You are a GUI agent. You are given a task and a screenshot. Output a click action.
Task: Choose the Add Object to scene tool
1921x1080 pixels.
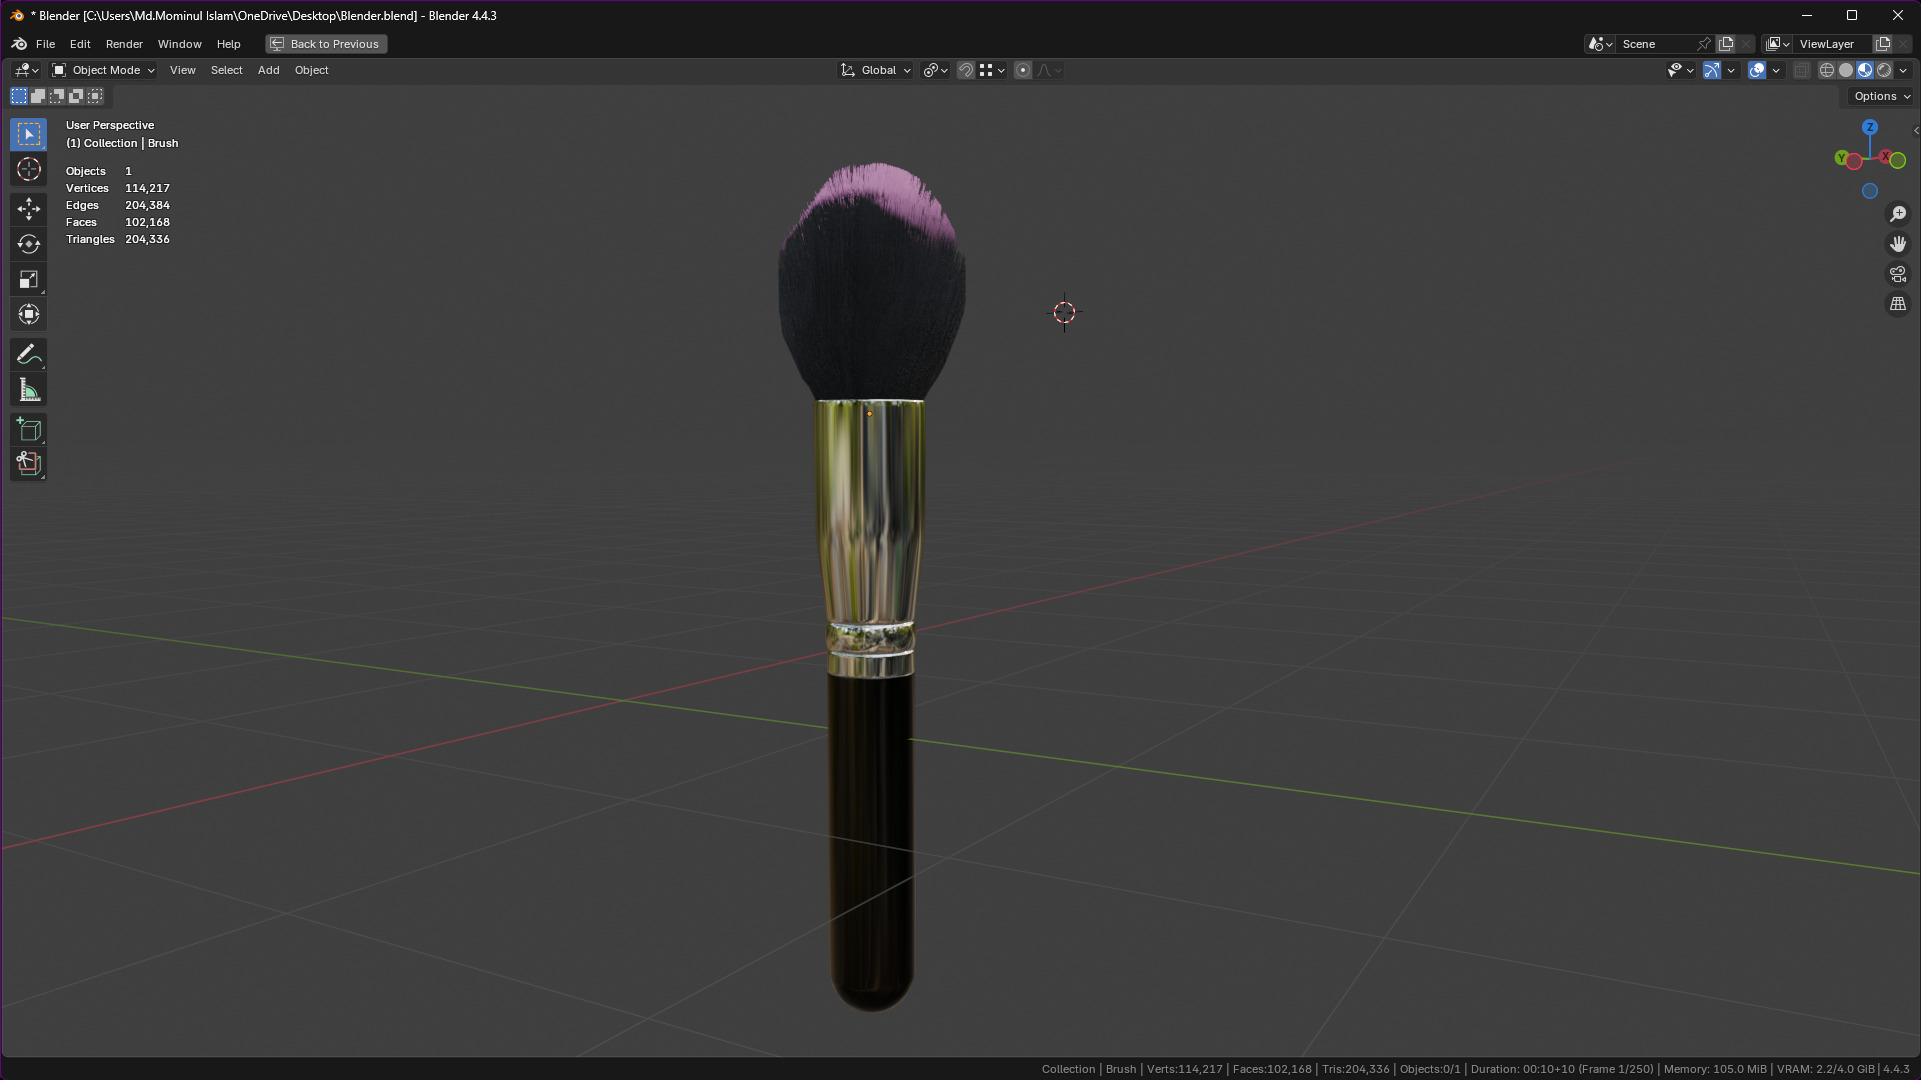pyautogui.click(x=29, y=464)
